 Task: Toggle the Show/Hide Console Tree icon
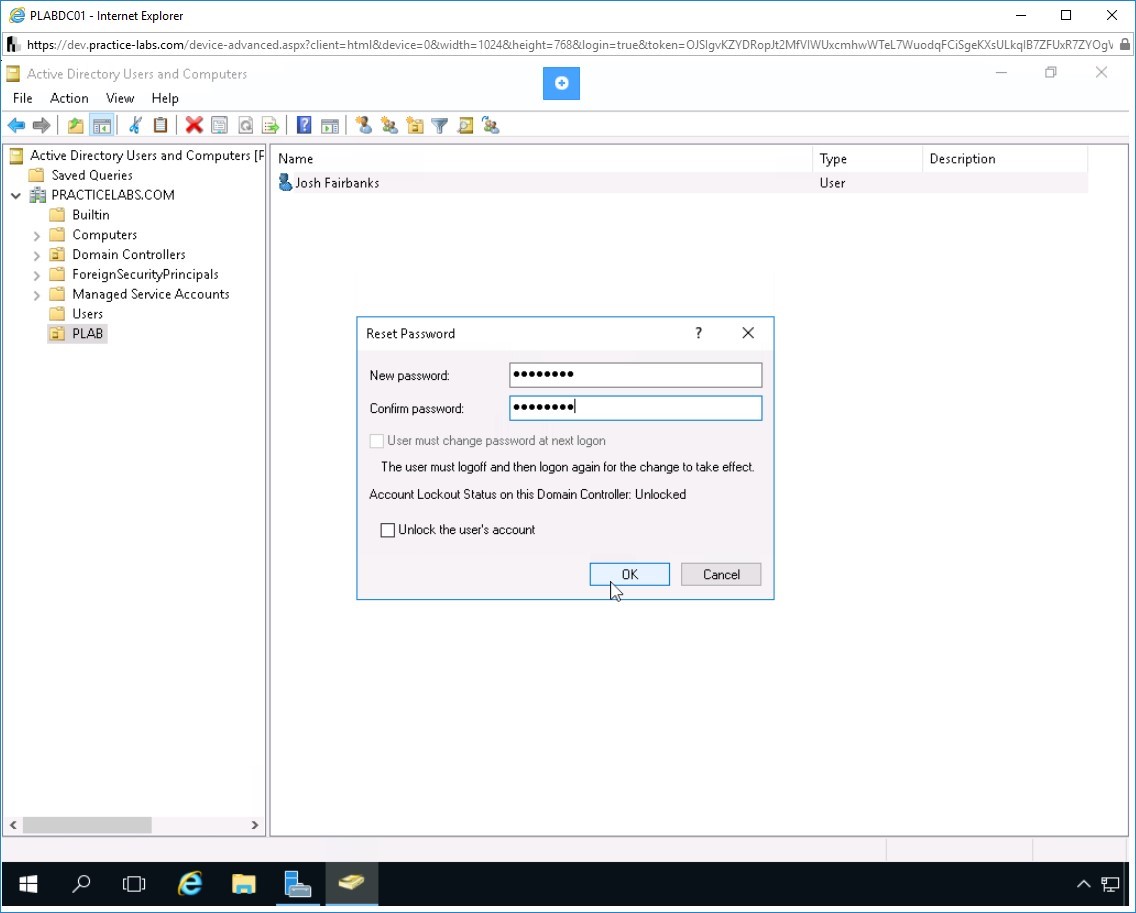coord(101,125)
